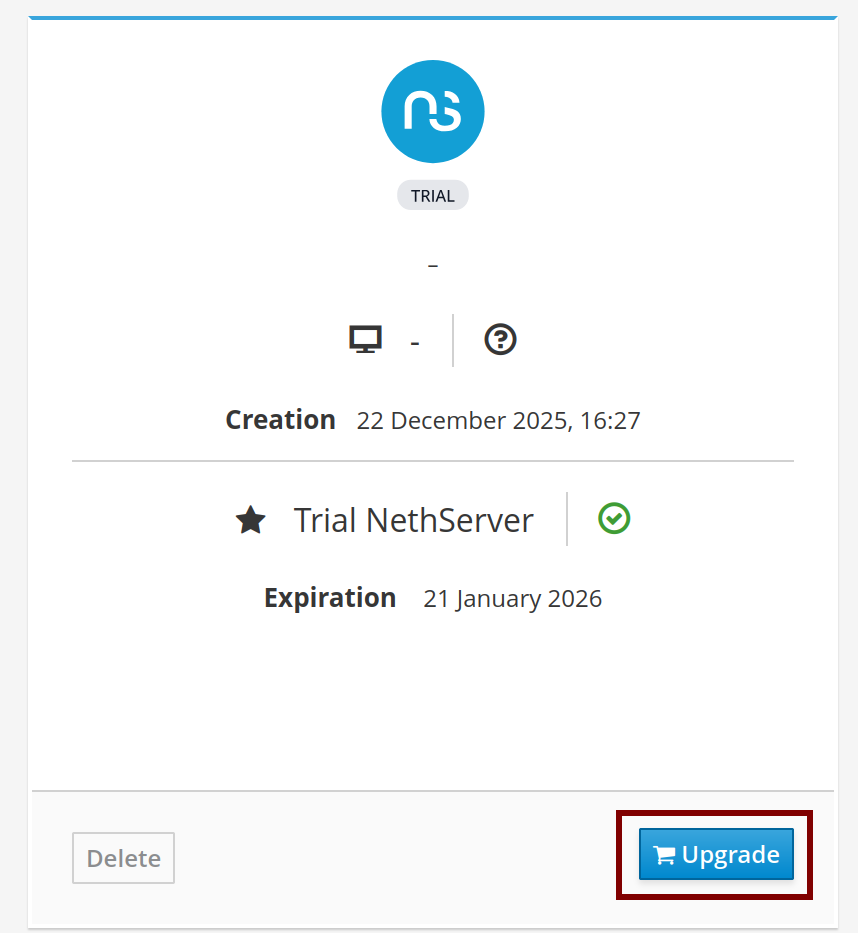The image size is (858, 933).
Task: Click the shopping cart icon
Action: click(x=664, y=856)
